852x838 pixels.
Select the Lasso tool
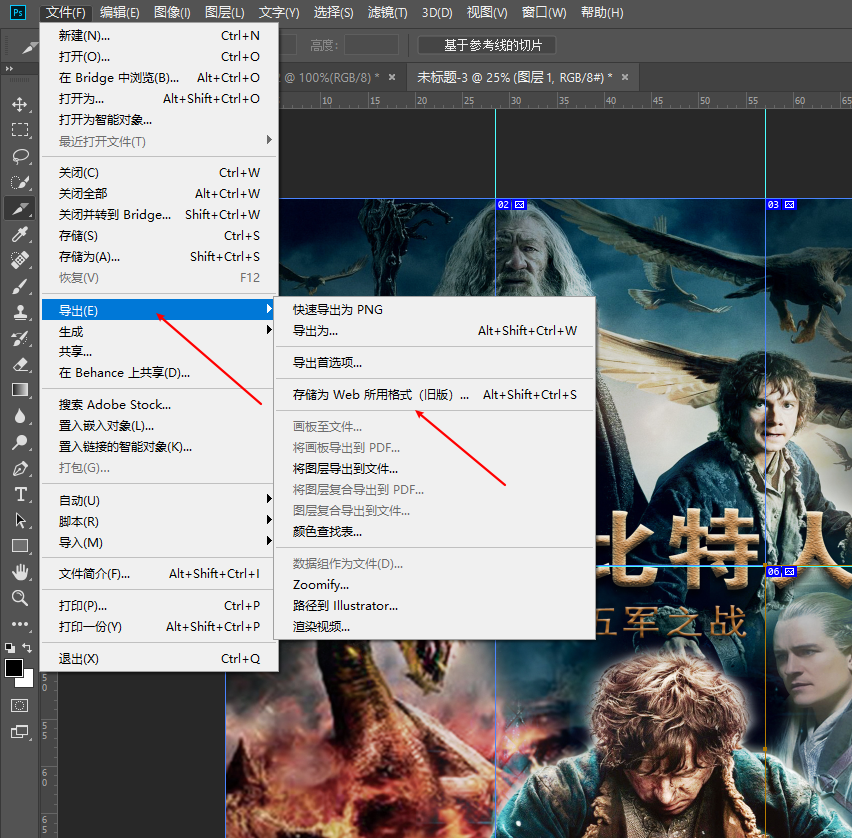20,156
